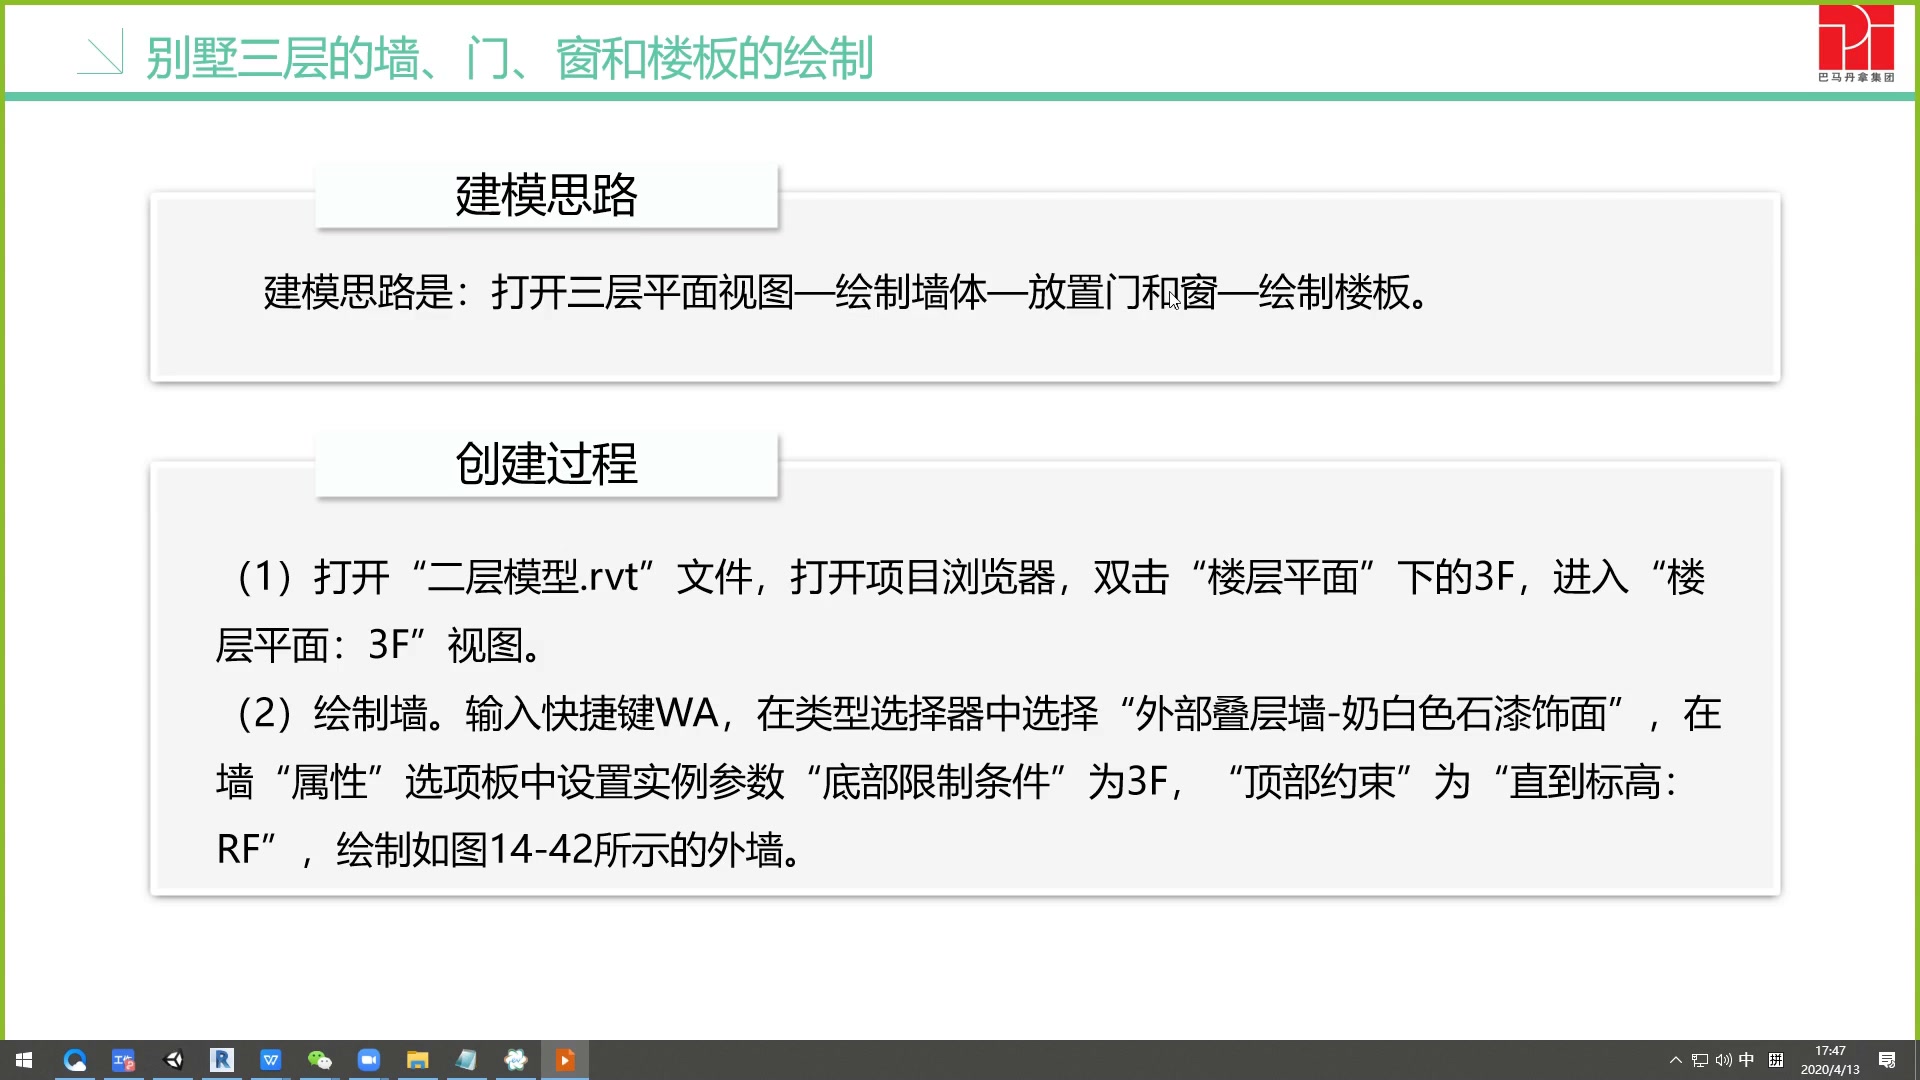Click the orange presentation player taskbar icon
The image size is (1920, 1080).
[565, 1060]
